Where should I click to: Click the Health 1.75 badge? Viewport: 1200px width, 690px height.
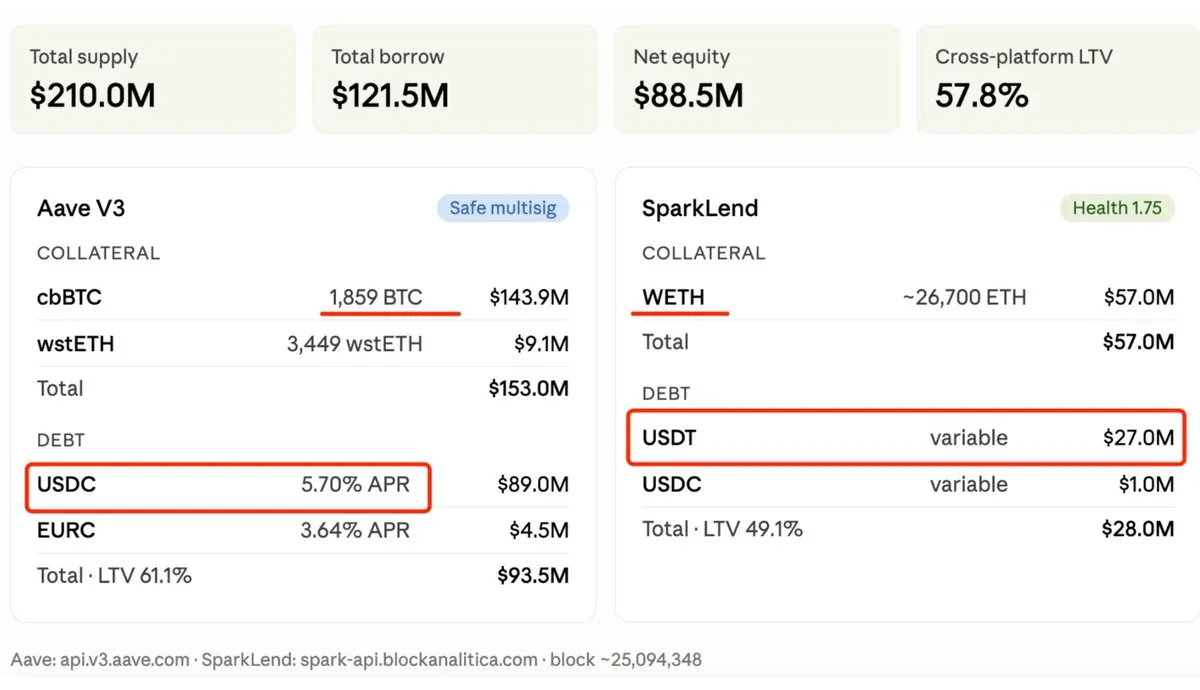coord(1117,208)
